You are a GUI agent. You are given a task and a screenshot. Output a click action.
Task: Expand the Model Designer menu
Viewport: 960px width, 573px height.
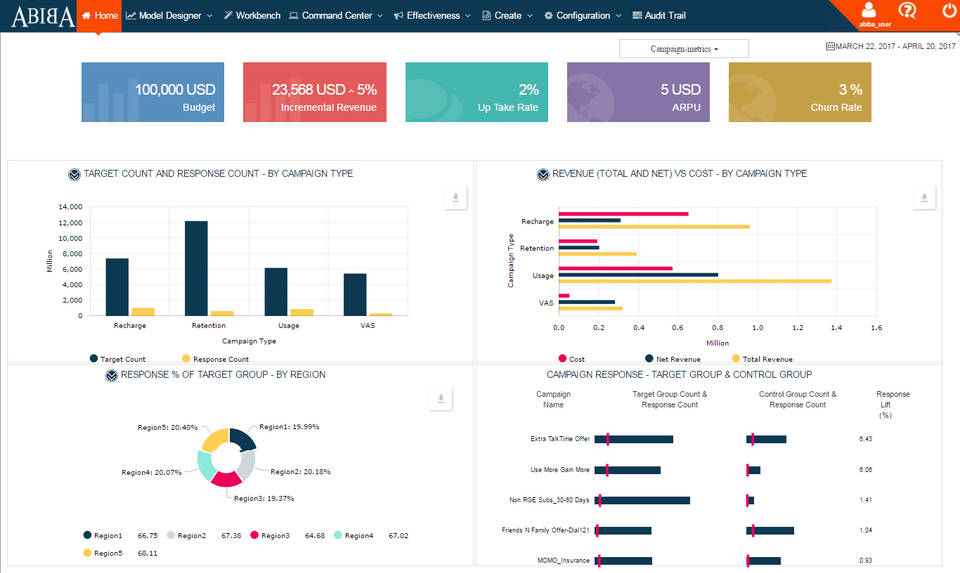[x=169, y=16]
